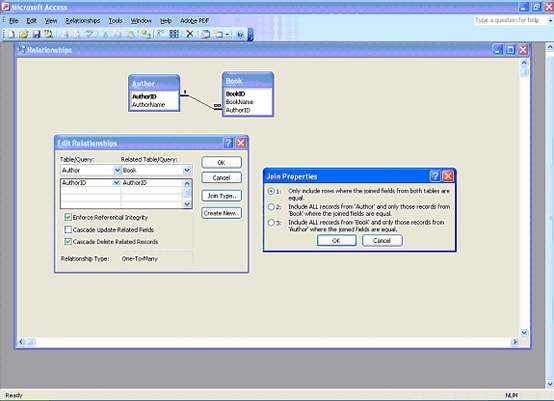Open the Window menu

pyautogui.click(x=141, y=21)
